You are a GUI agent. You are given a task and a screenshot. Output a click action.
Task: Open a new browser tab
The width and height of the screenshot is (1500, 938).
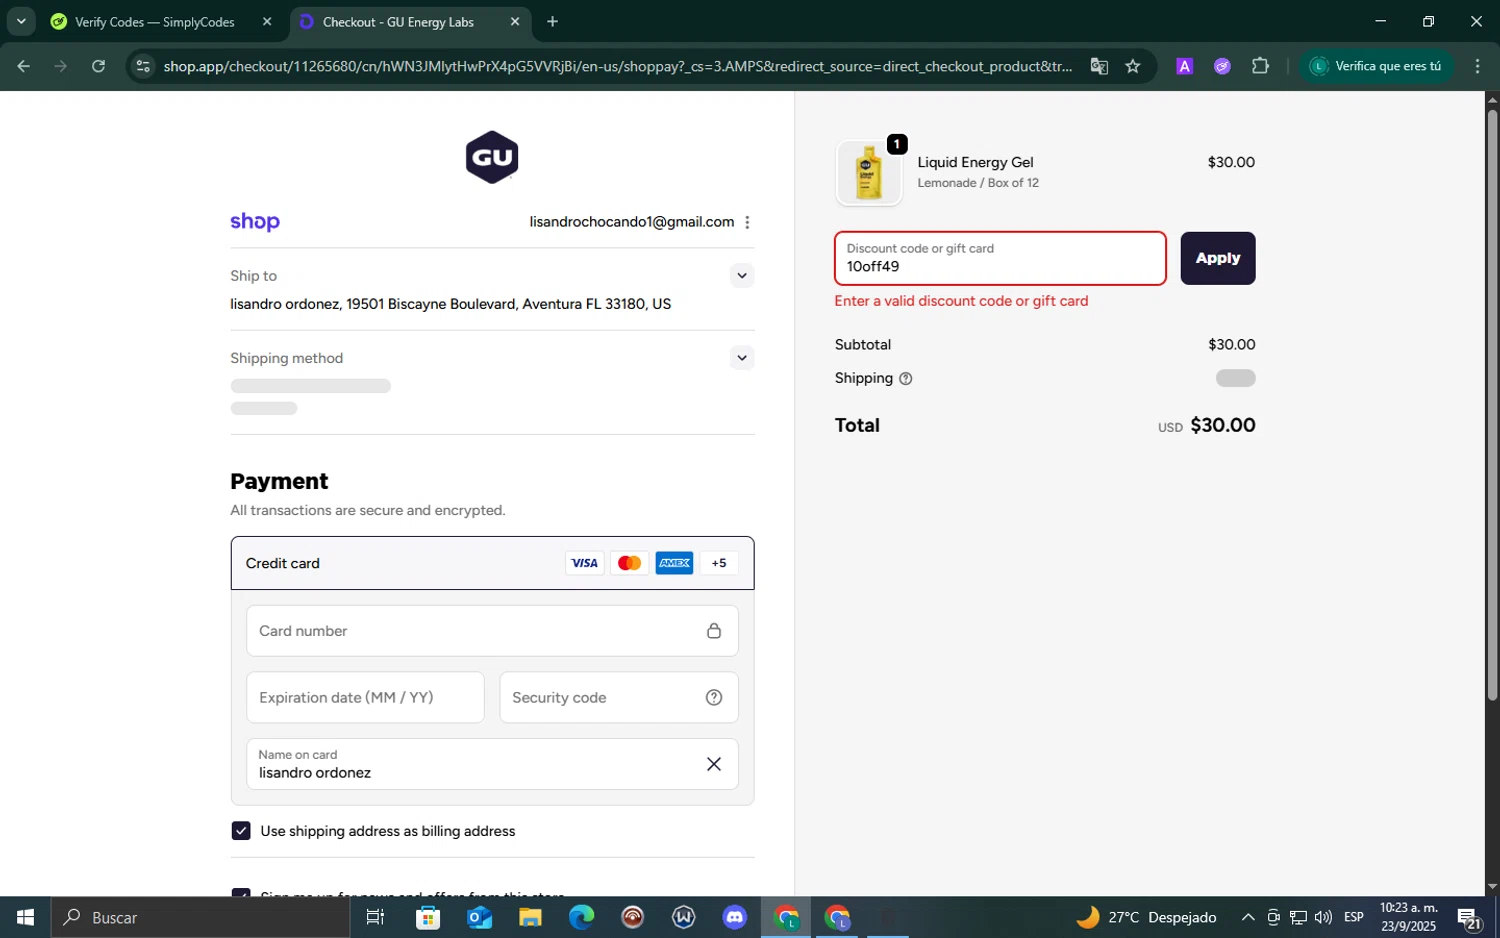[552, 22]
